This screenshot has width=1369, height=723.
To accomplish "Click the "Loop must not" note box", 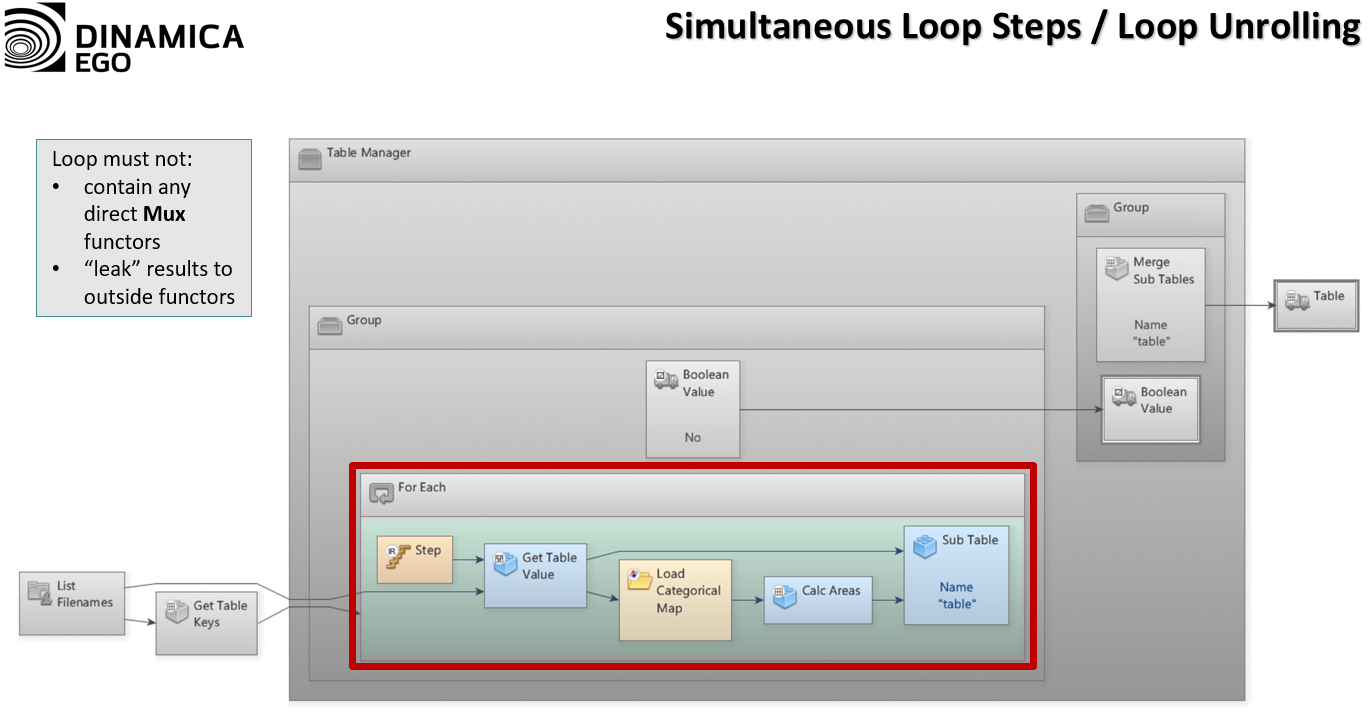I will pos(143,228).
